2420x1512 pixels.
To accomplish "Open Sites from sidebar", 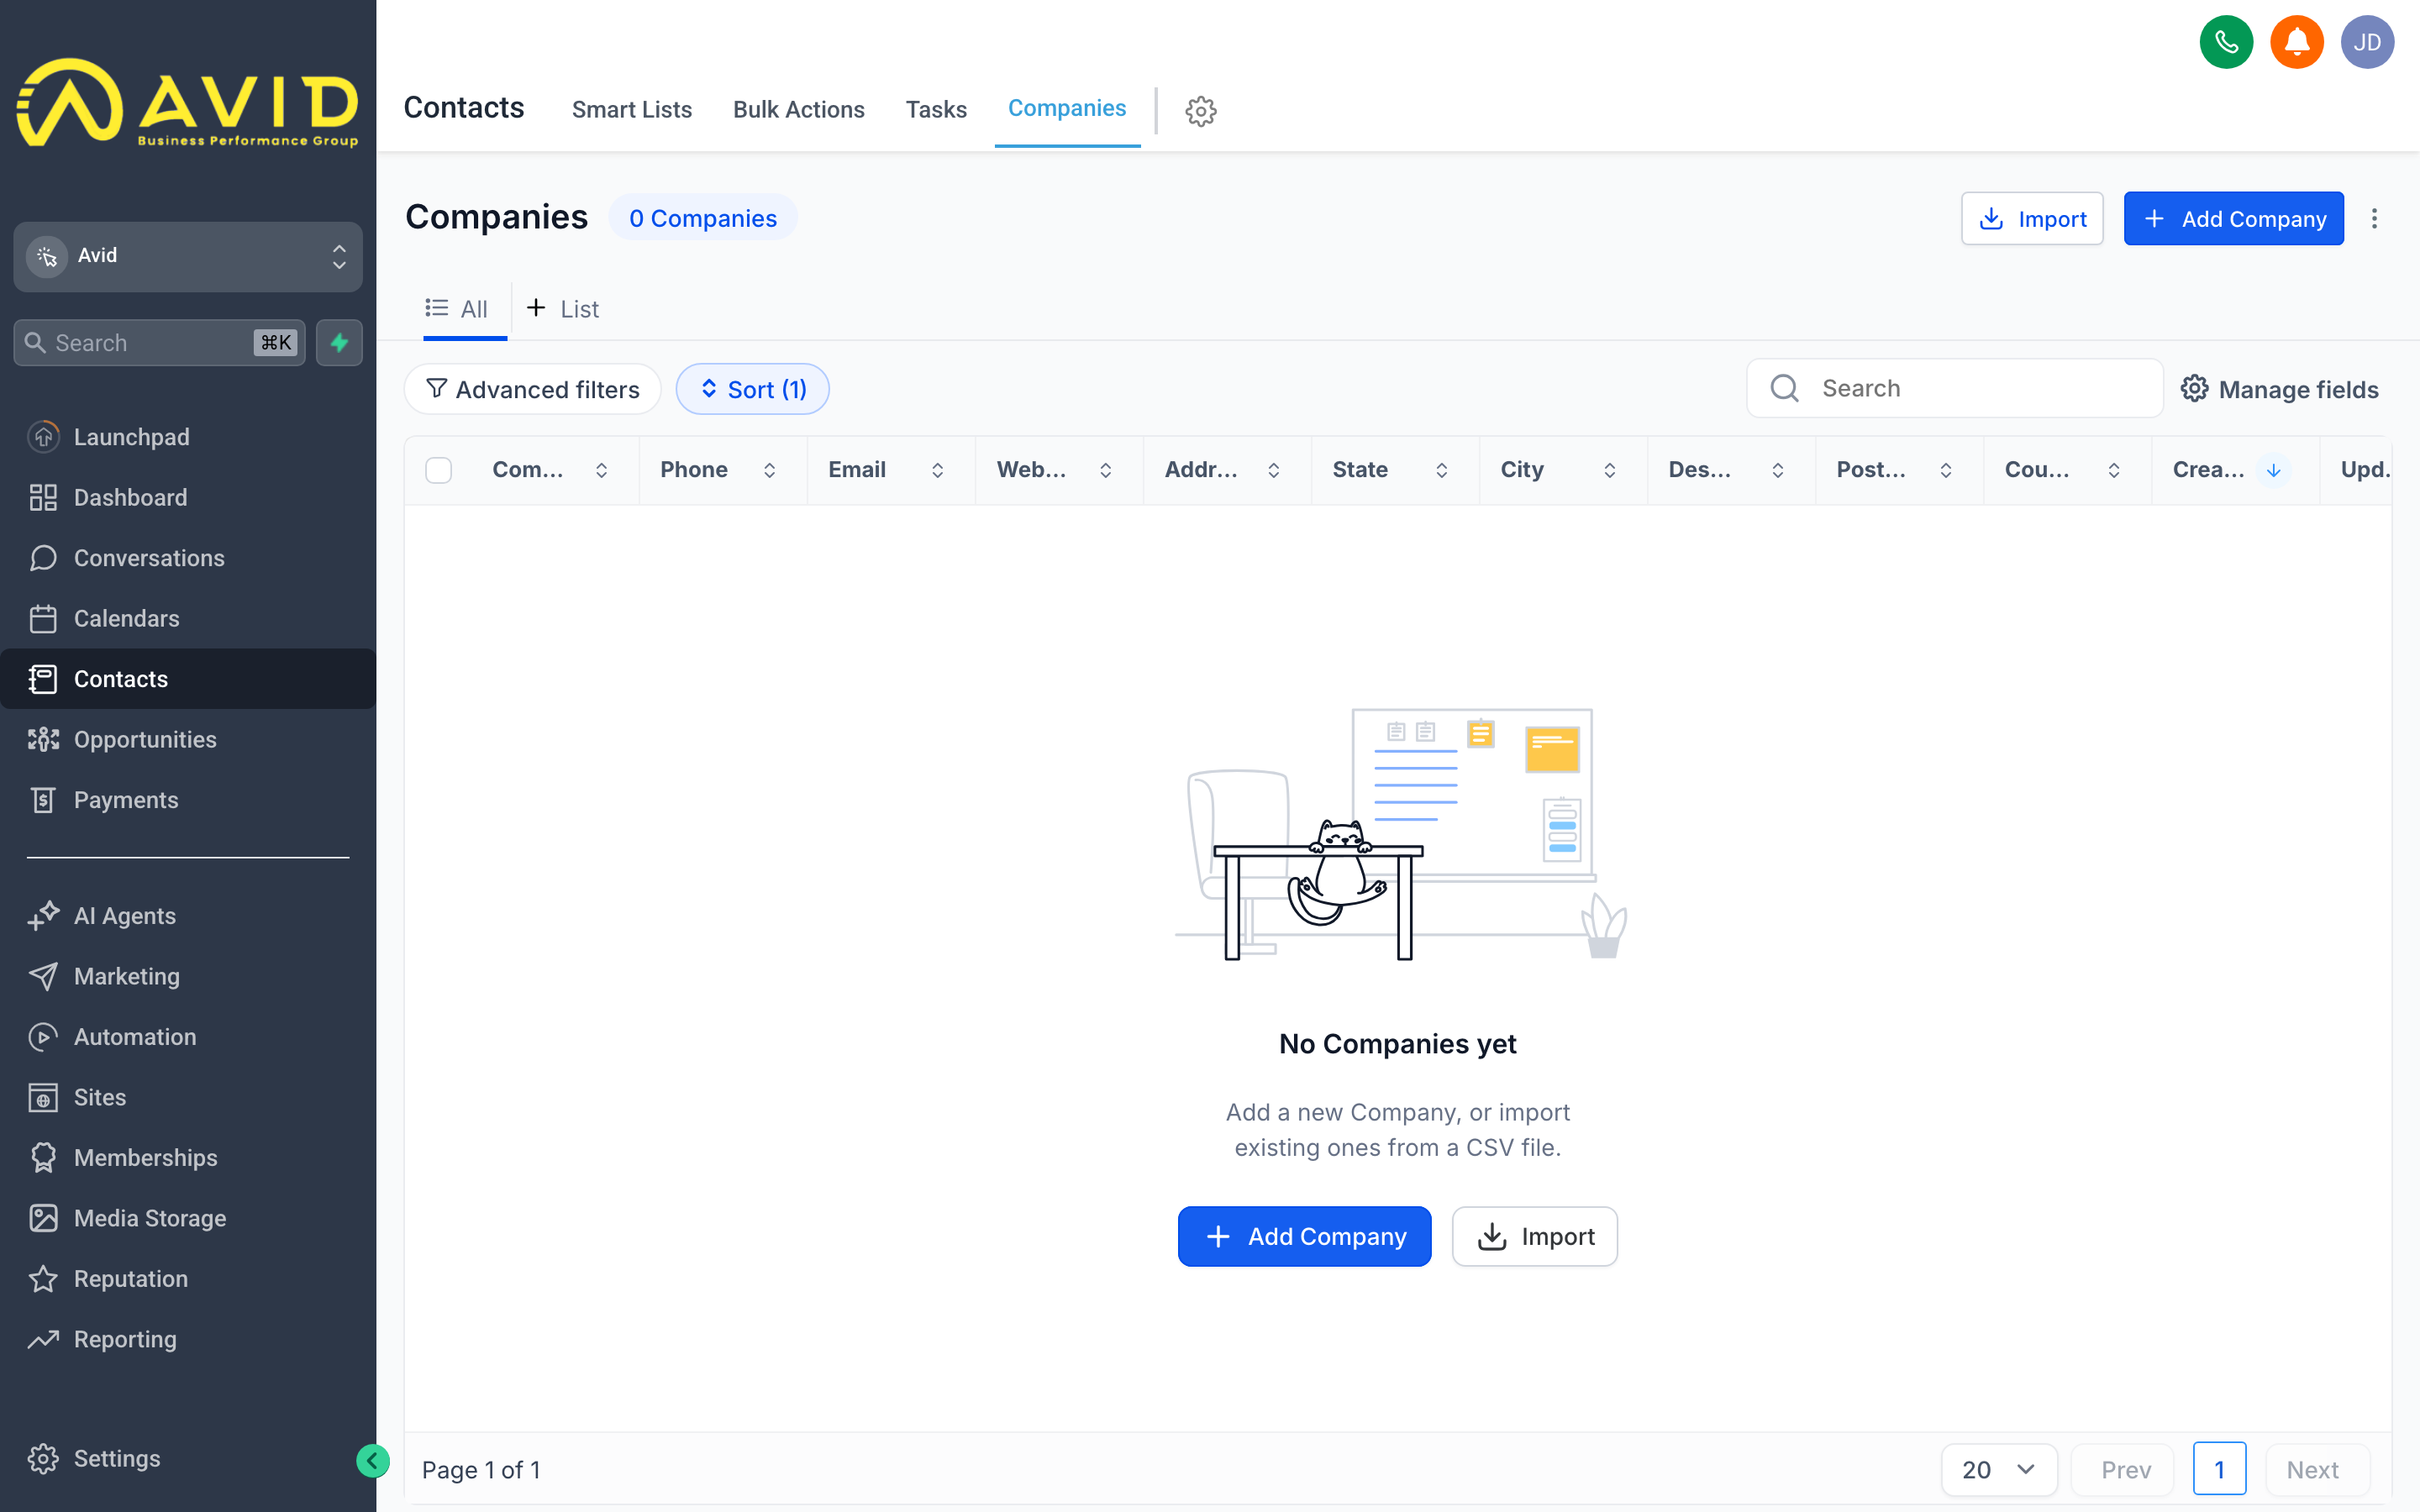I will [x=188, y=1097].
